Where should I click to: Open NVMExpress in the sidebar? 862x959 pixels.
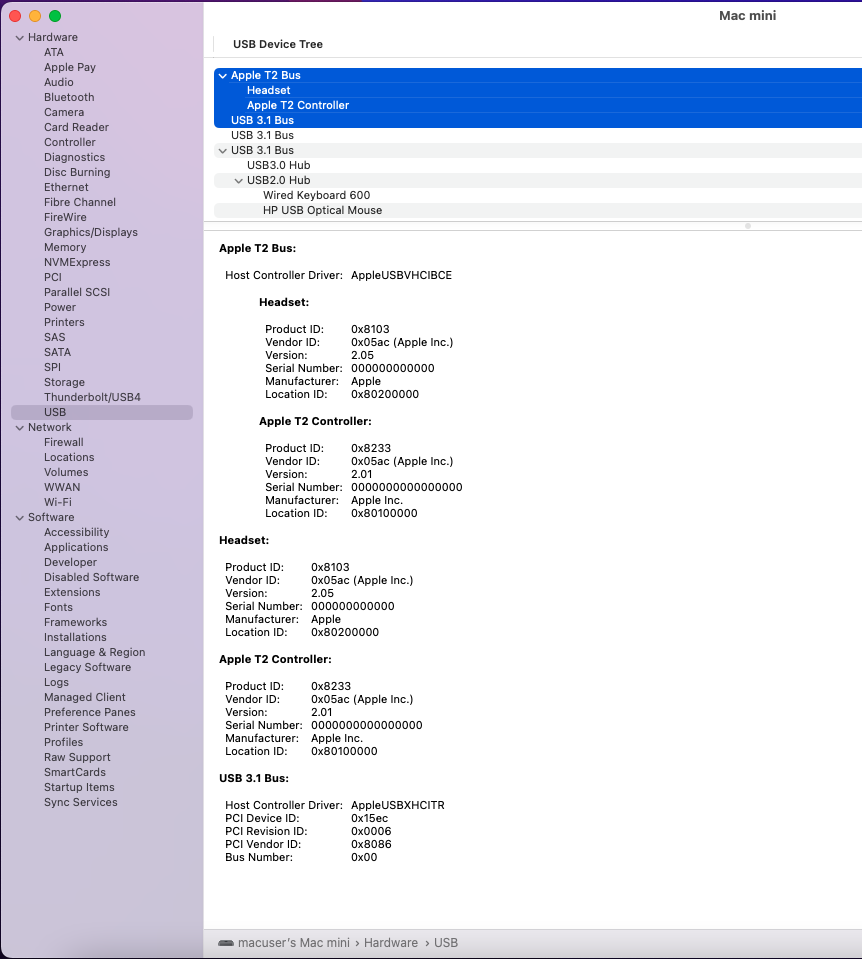pos(77,262)
